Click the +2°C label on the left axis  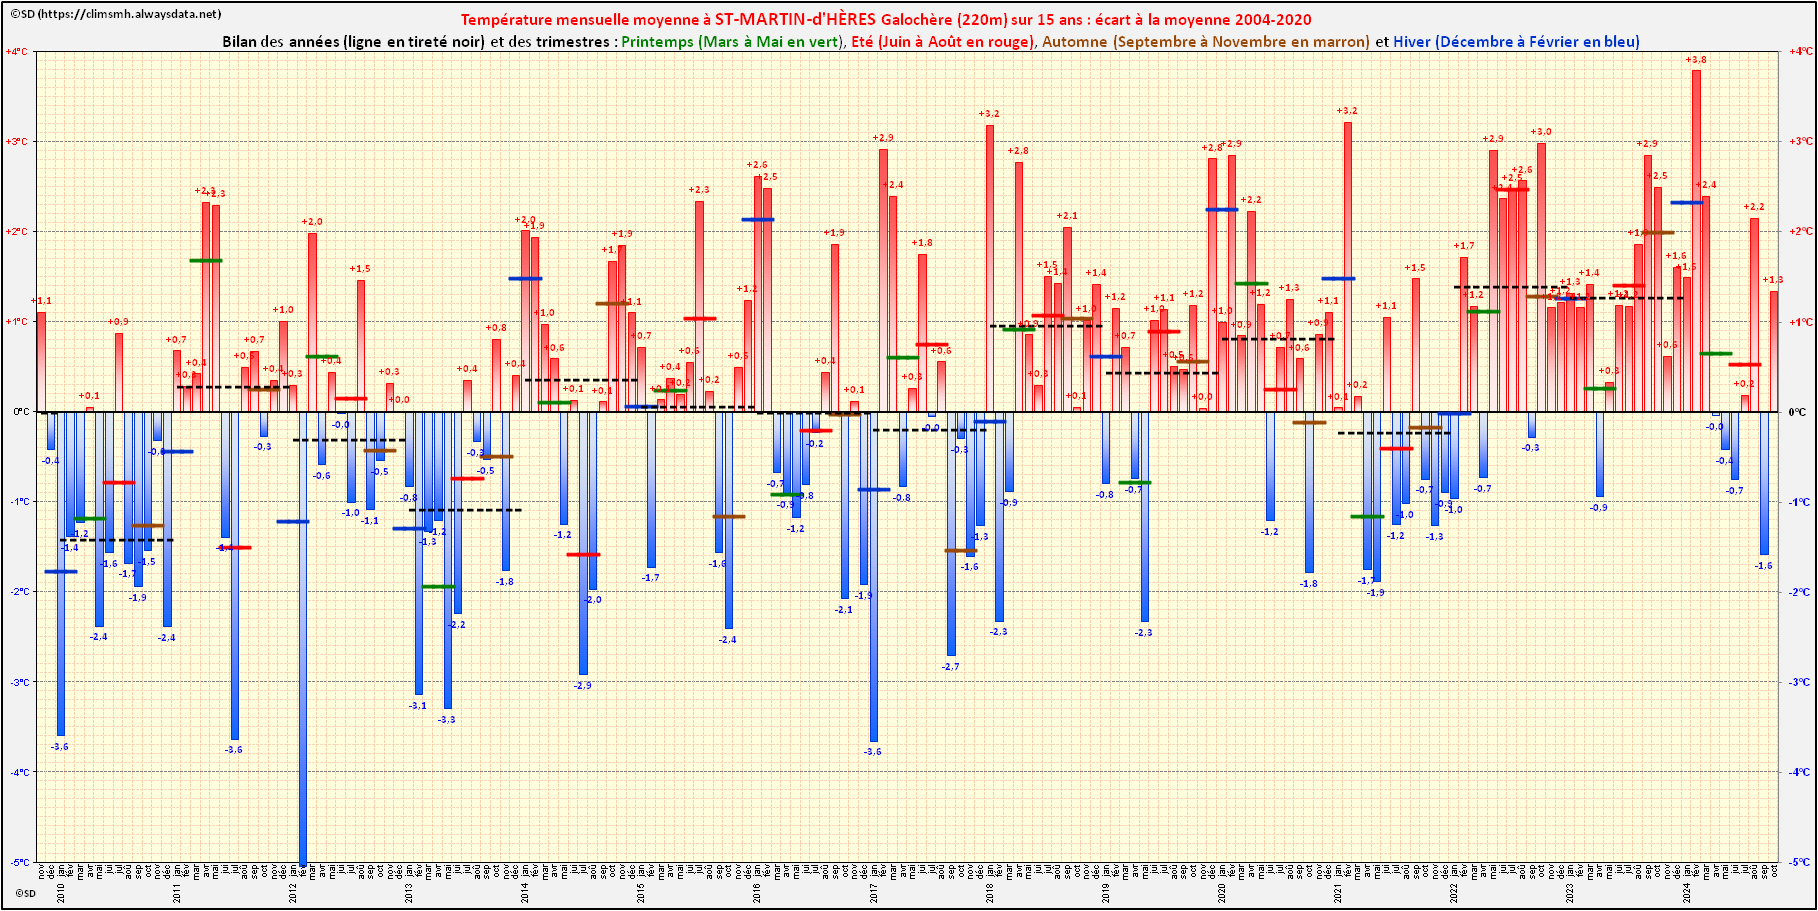tap(17, 231)
